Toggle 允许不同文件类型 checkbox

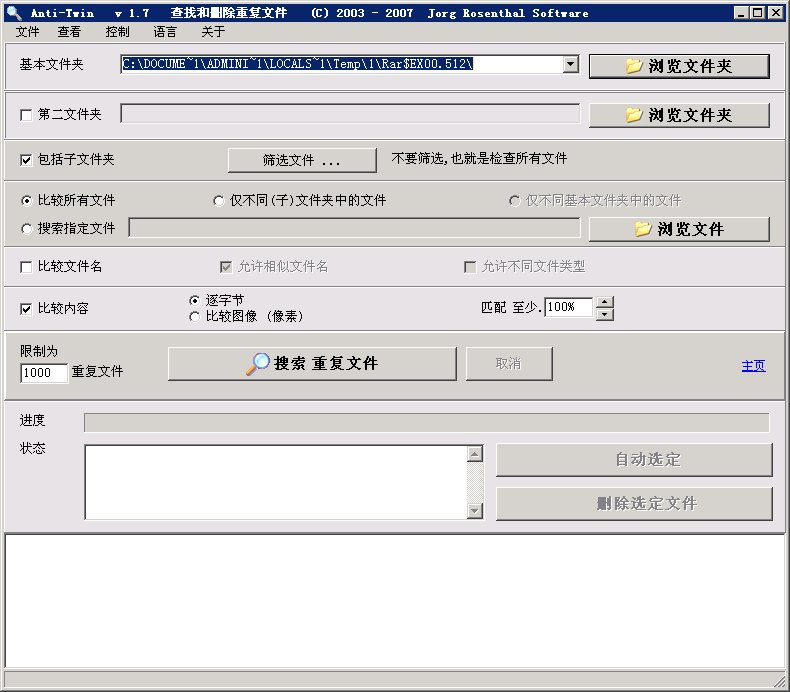click(470, 267)
